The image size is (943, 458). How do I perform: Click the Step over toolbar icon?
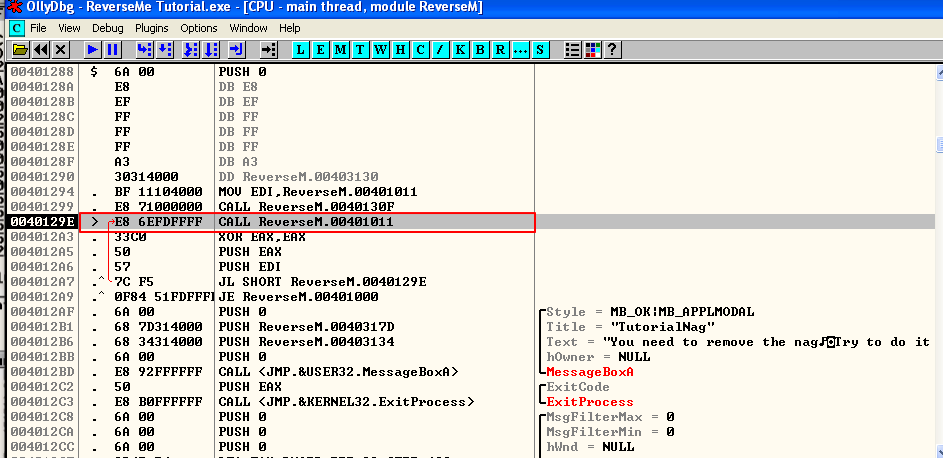165,49
